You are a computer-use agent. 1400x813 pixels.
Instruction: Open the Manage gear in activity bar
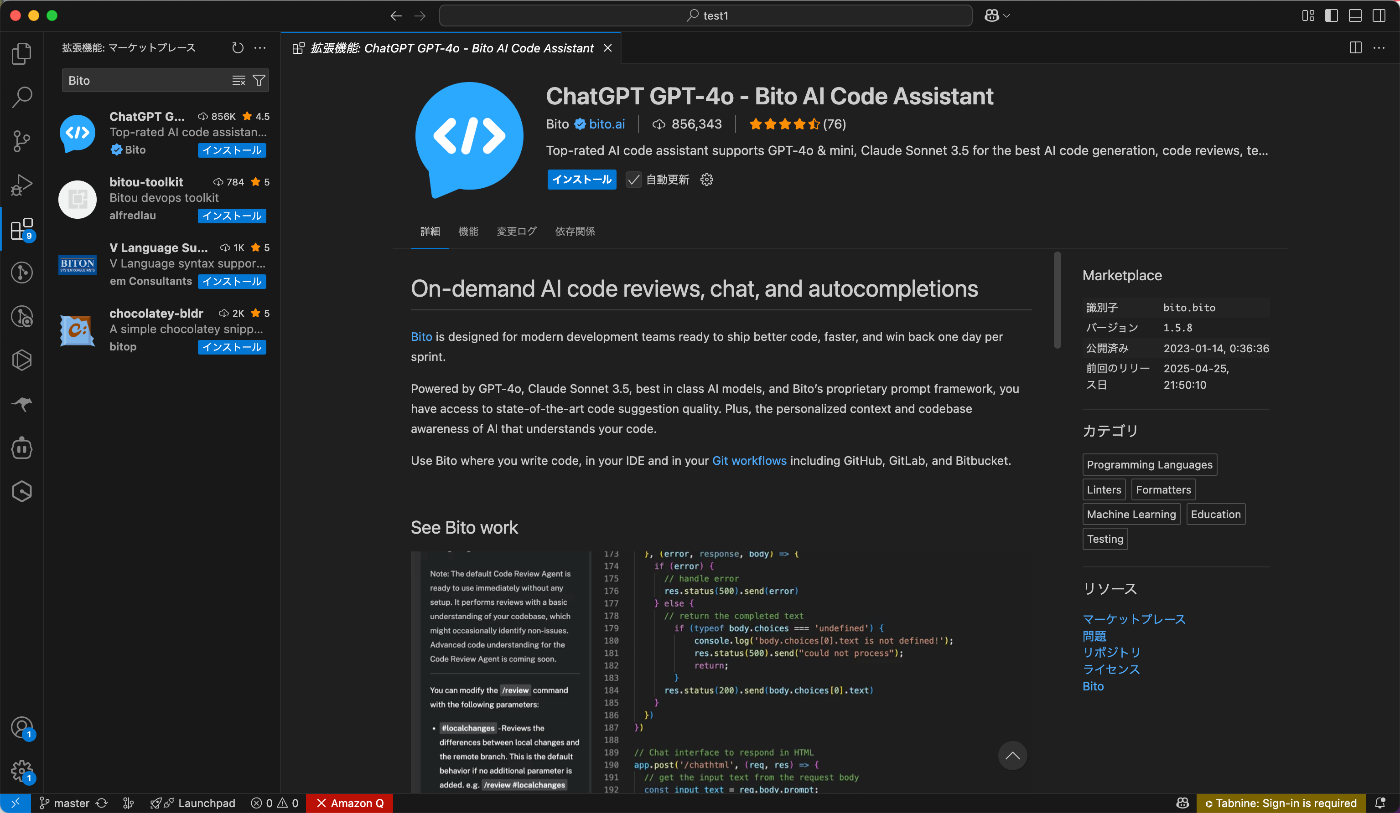pyautogui.click(x=21, y=771)
